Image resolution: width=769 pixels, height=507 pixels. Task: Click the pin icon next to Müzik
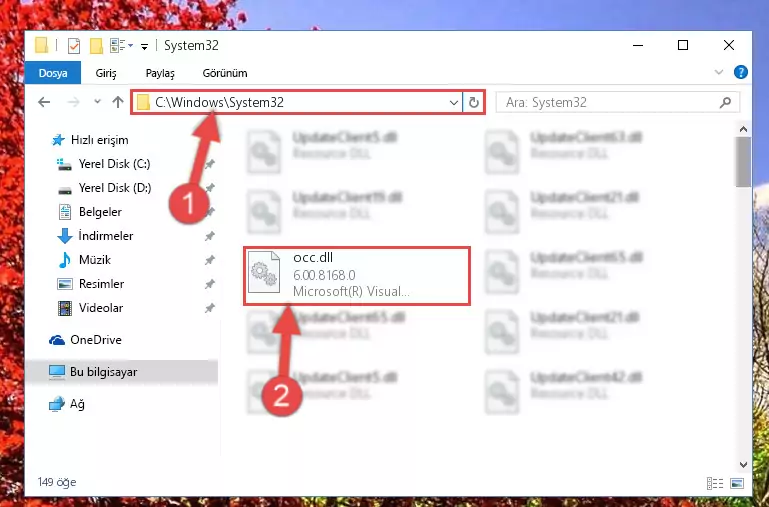[210, 260]
